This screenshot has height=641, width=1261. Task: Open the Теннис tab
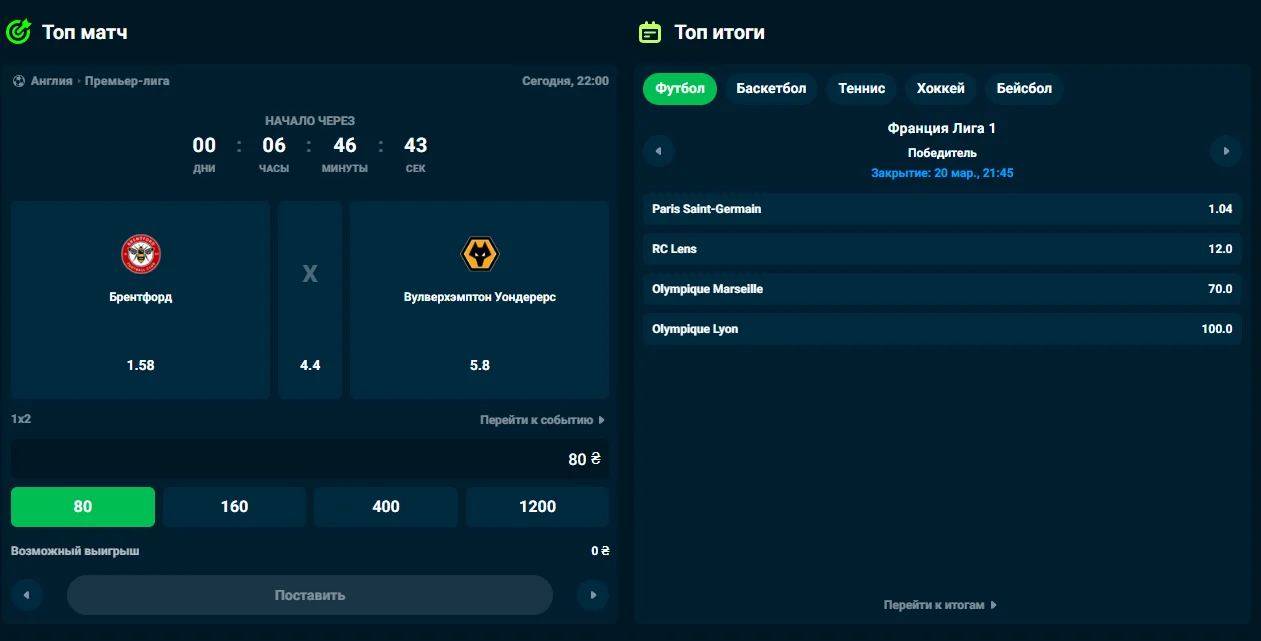pos(862,88)
